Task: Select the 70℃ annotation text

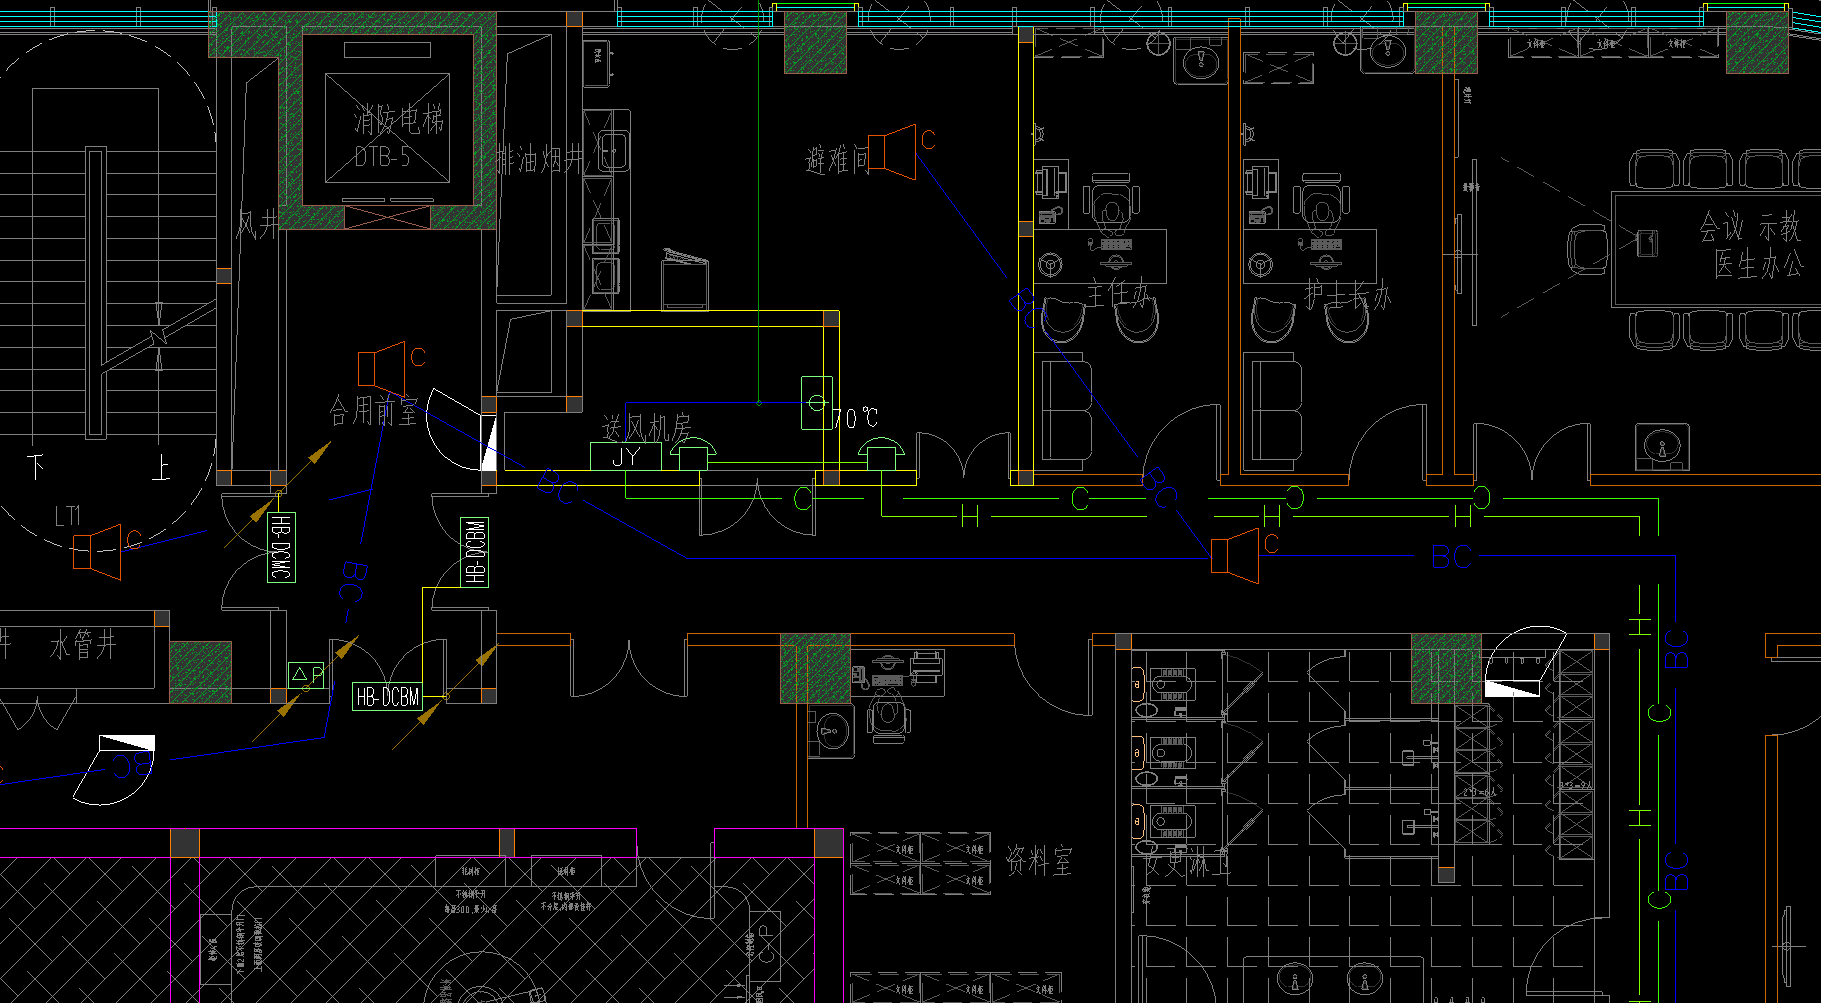Action: (x=857, y=417)
